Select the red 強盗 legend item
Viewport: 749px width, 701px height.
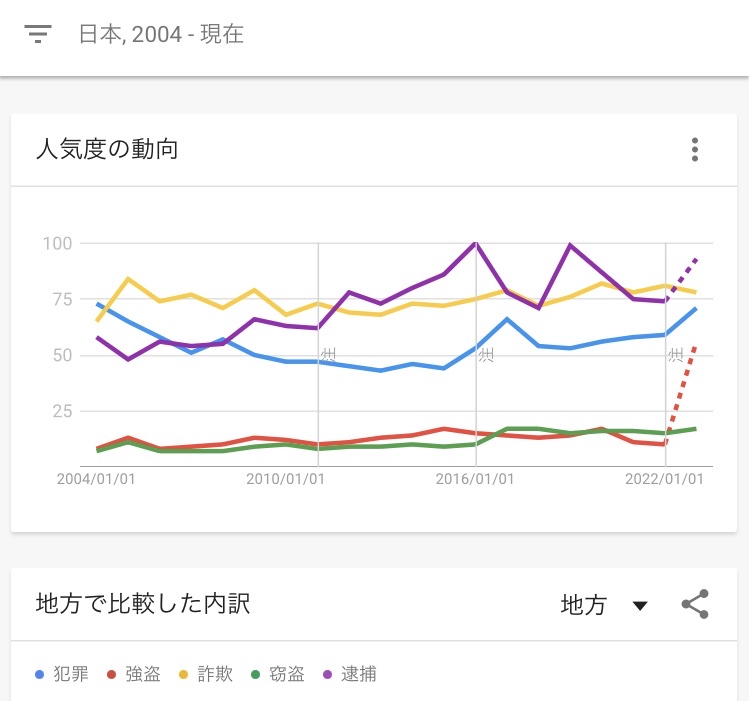134,674
